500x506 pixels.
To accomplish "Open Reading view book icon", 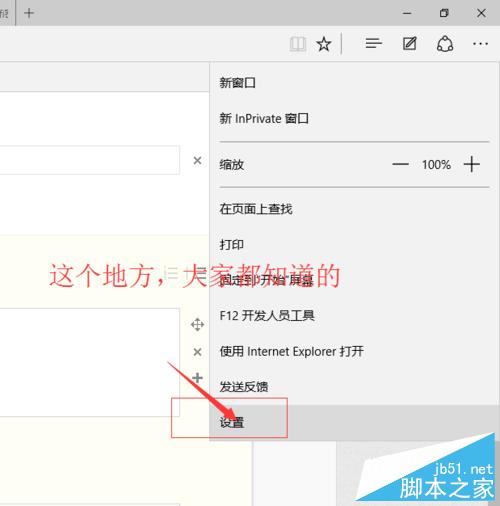I will pyautogui.click(x=298, y=44).
